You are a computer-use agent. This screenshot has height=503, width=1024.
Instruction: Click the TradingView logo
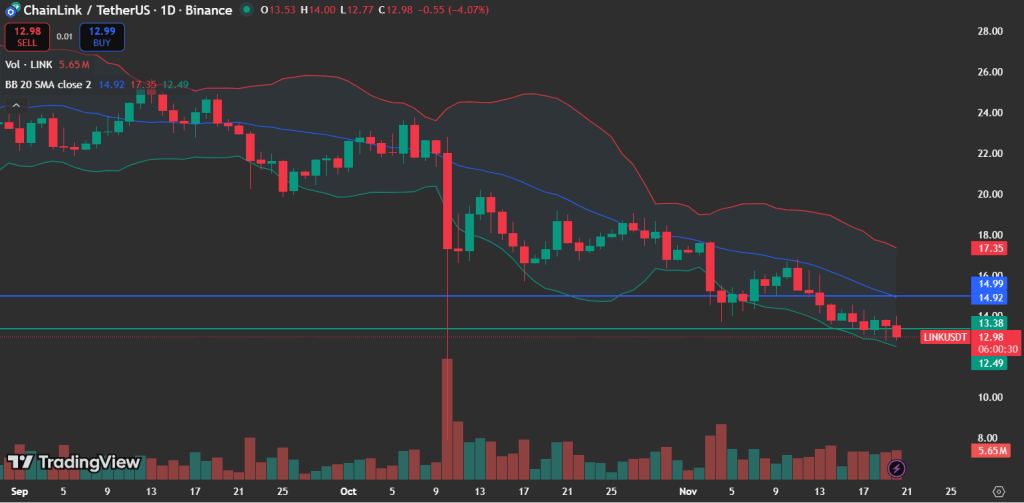click(x=73, y=462)
